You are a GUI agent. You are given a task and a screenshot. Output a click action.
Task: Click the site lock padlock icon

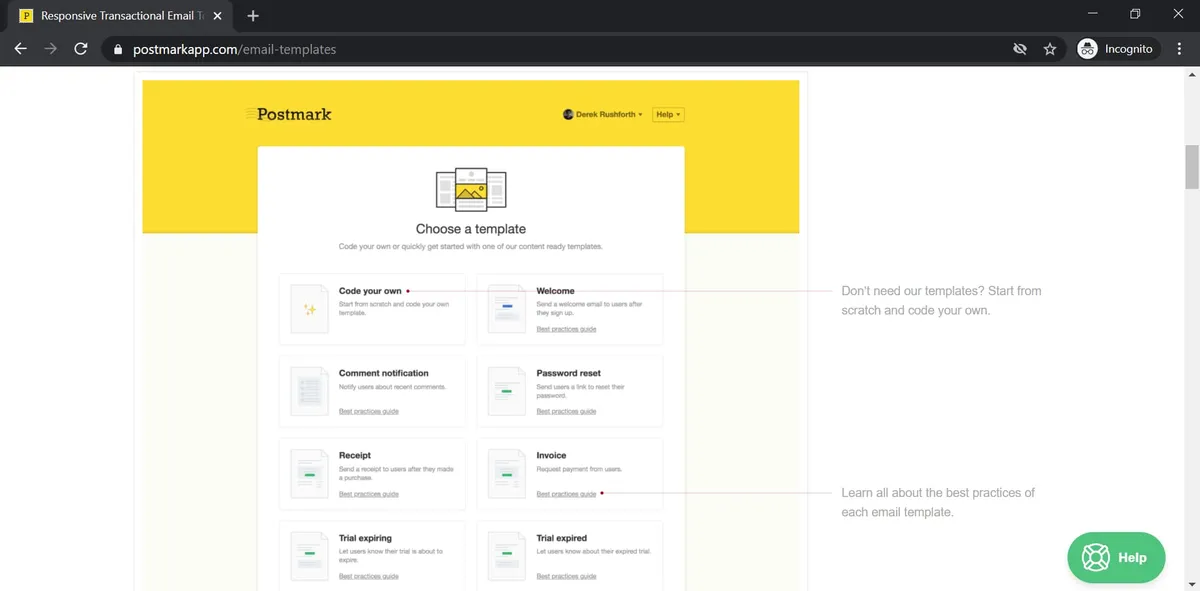tap(118, 49)
